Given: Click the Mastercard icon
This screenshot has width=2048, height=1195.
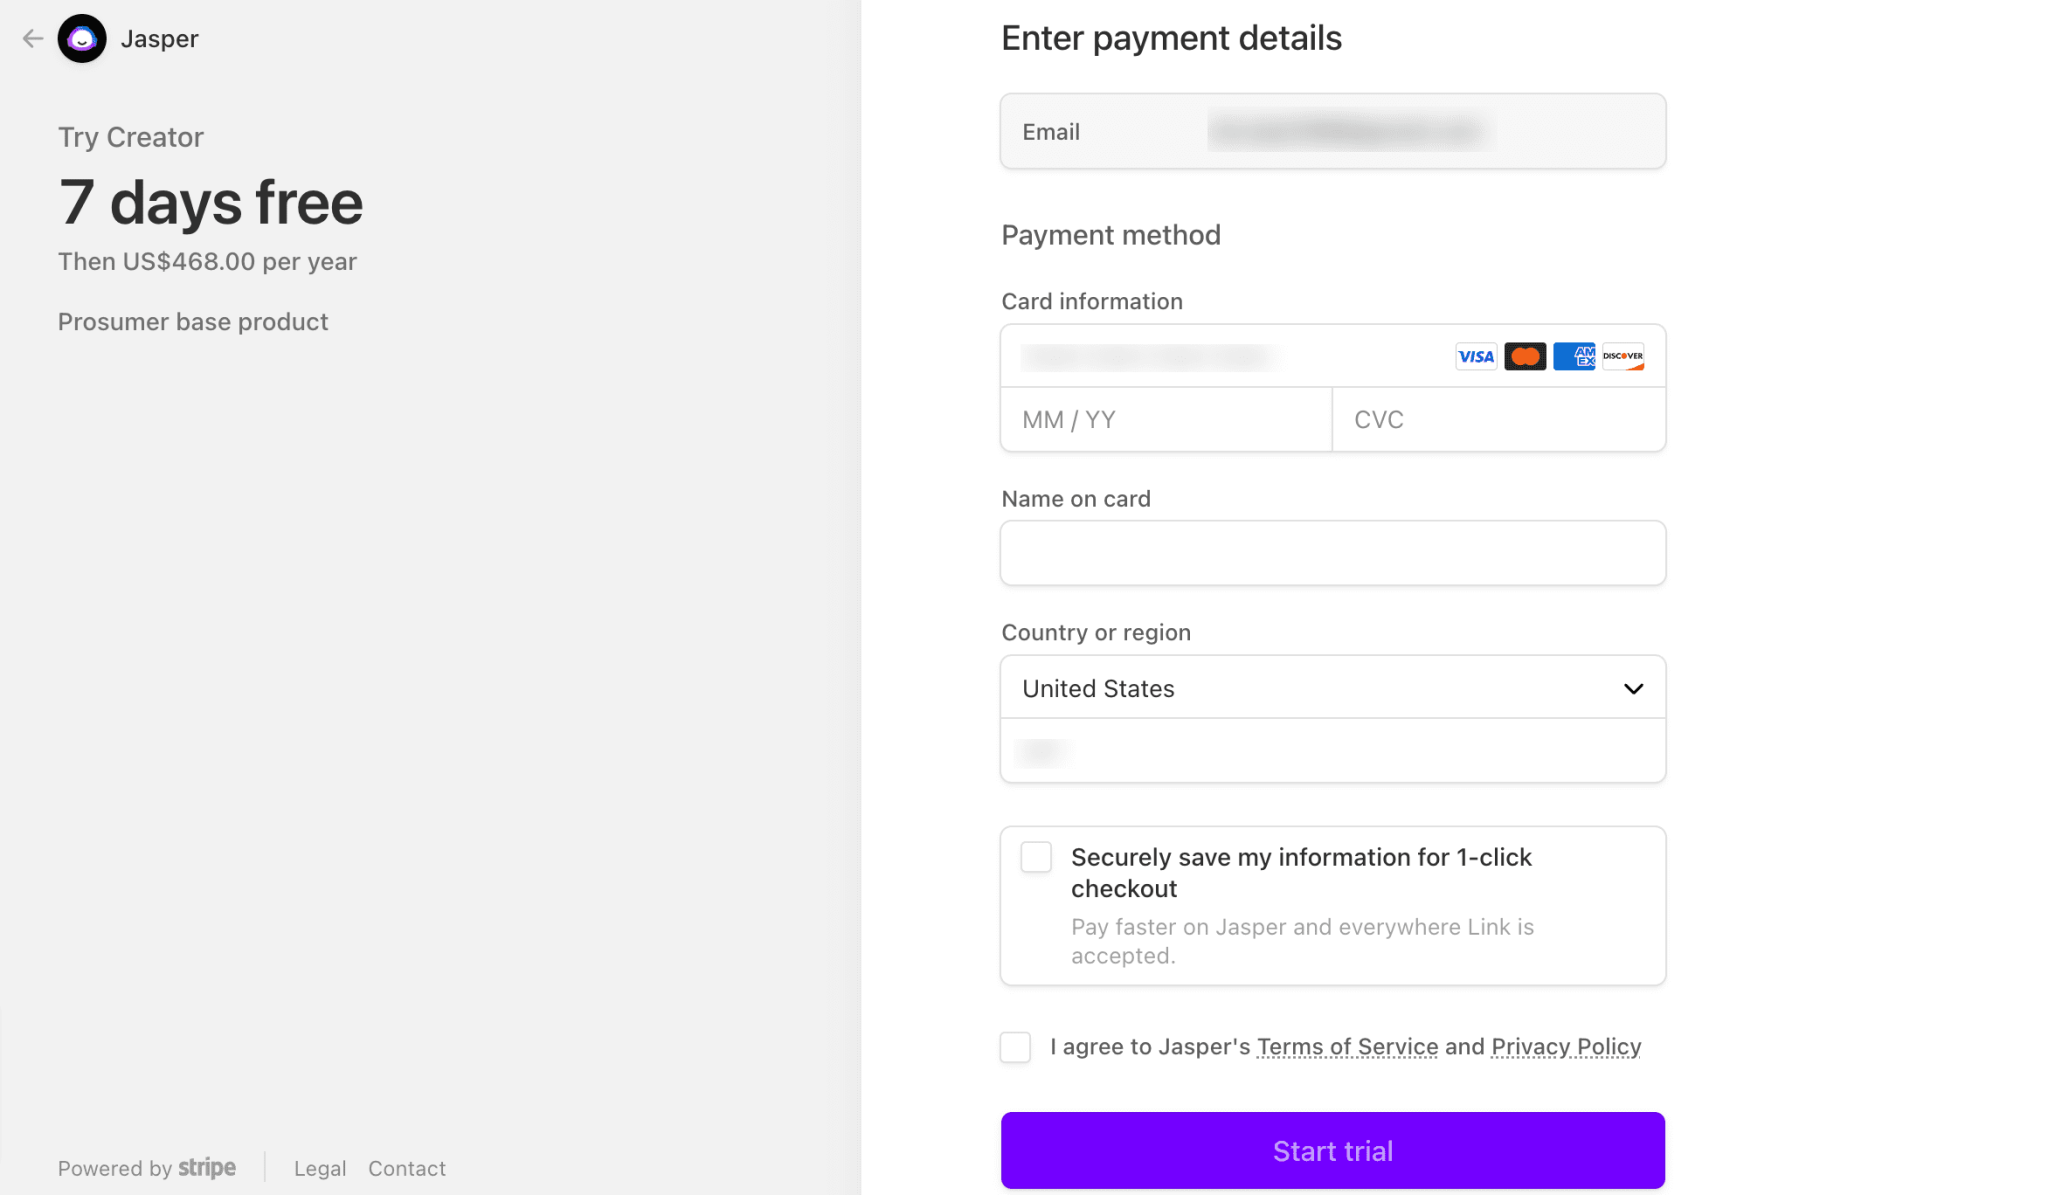Looking at the screenshot, I should pyautogui.click(x=1525, y=357).
